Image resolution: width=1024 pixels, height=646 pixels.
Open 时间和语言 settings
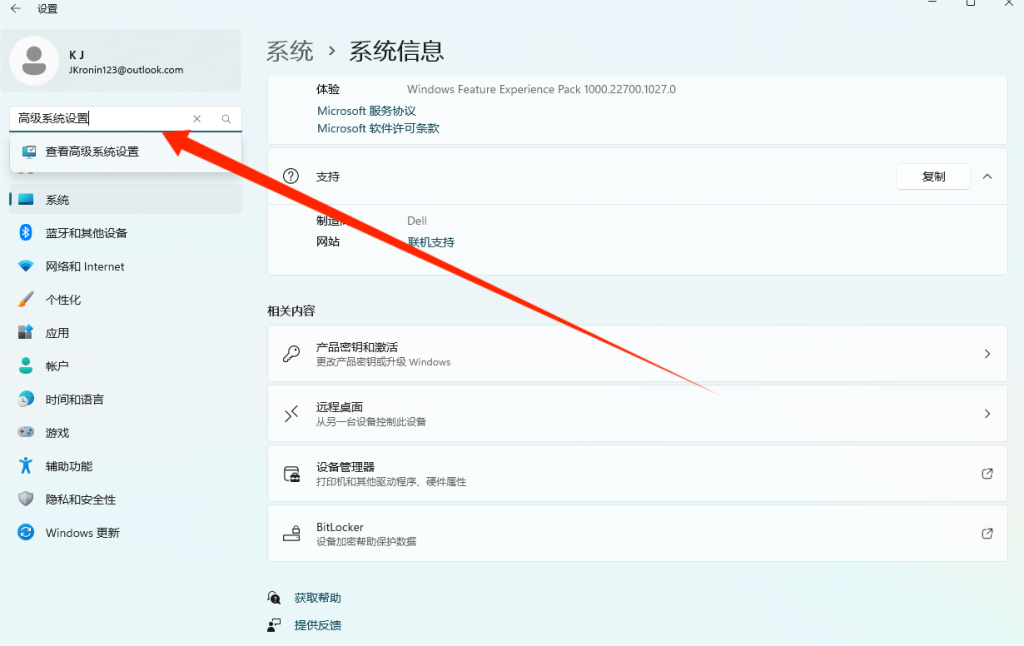[74, 399]
